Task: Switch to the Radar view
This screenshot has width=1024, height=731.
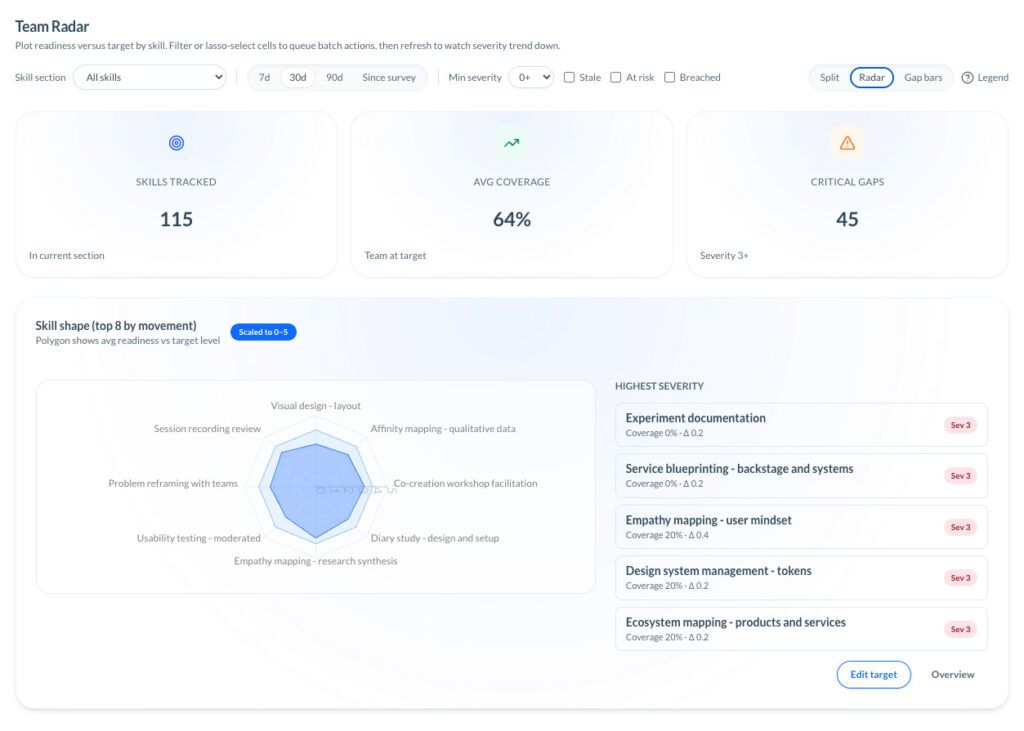Action: tap(872, 77)
